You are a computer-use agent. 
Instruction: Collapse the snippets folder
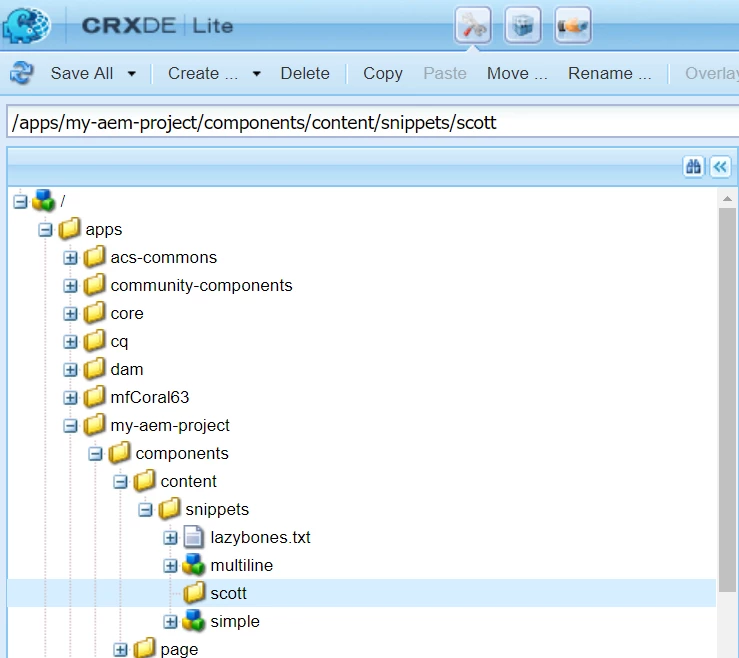(x=145, y=510)
